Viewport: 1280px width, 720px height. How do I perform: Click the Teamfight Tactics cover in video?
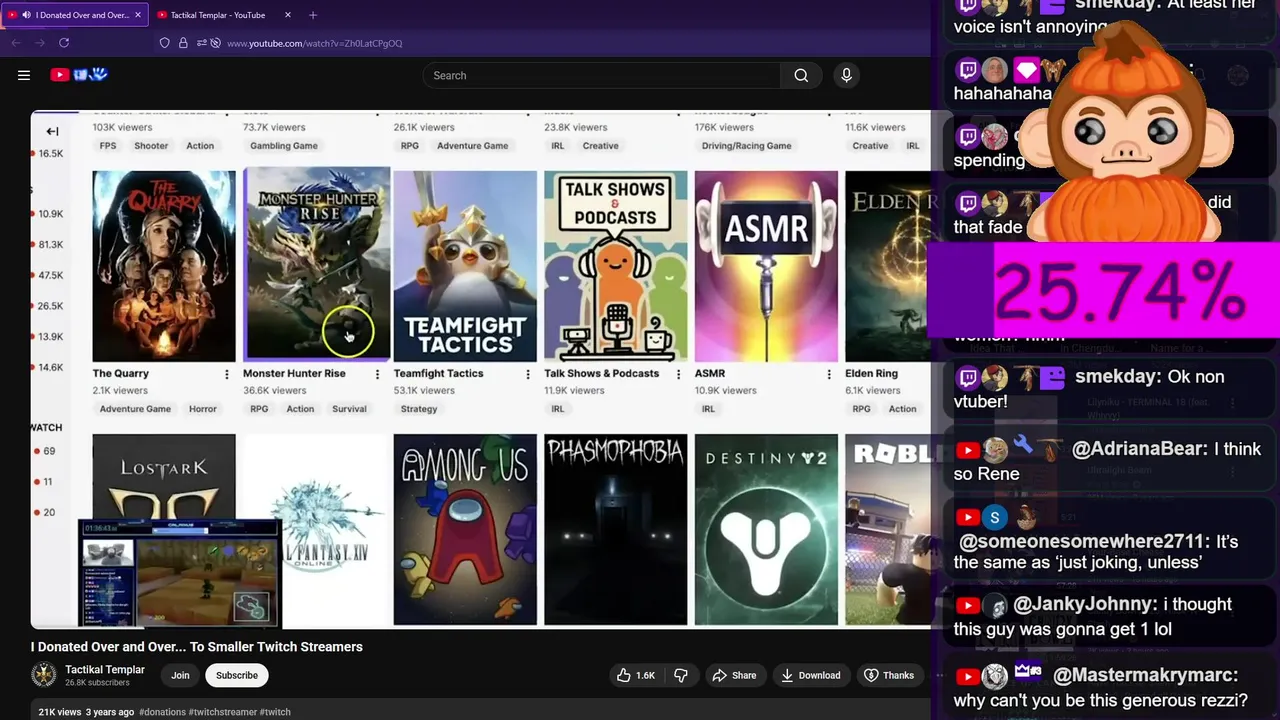pyautogui.click(x=465, y=266)
